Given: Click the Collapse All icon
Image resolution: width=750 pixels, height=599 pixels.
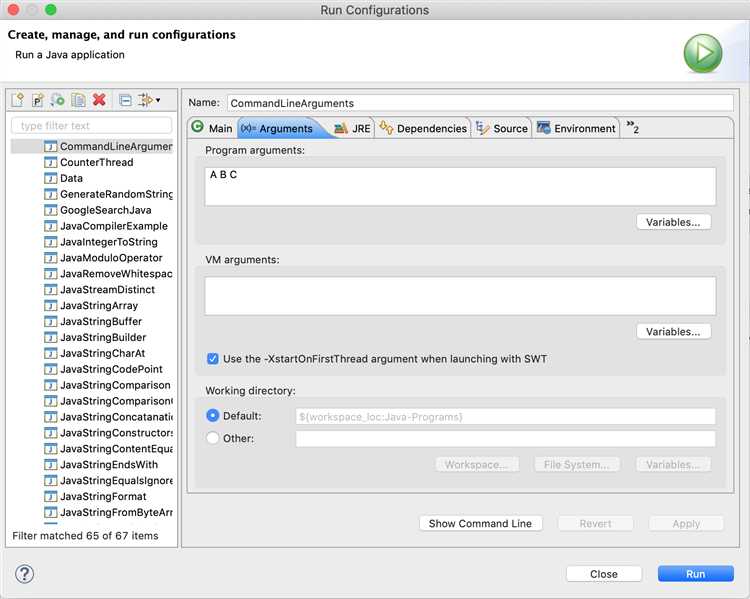Looking at the screenshot, I should coord(125,100).
